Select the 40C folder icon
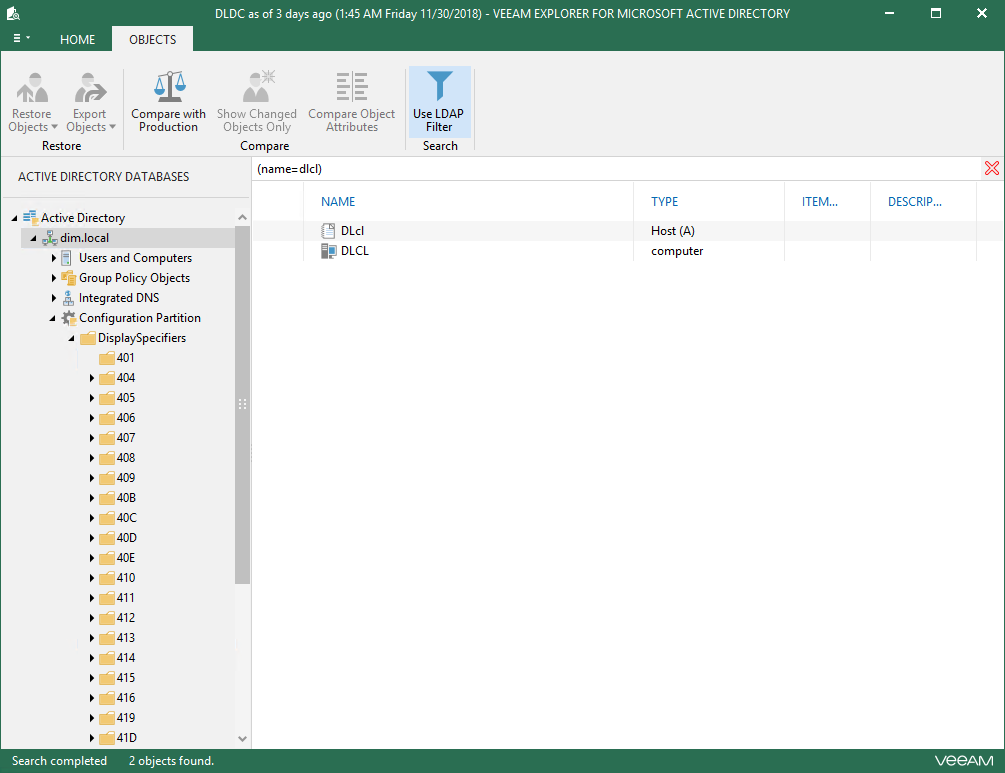Viewport: 1005px width, 773px height. point(107,518)
